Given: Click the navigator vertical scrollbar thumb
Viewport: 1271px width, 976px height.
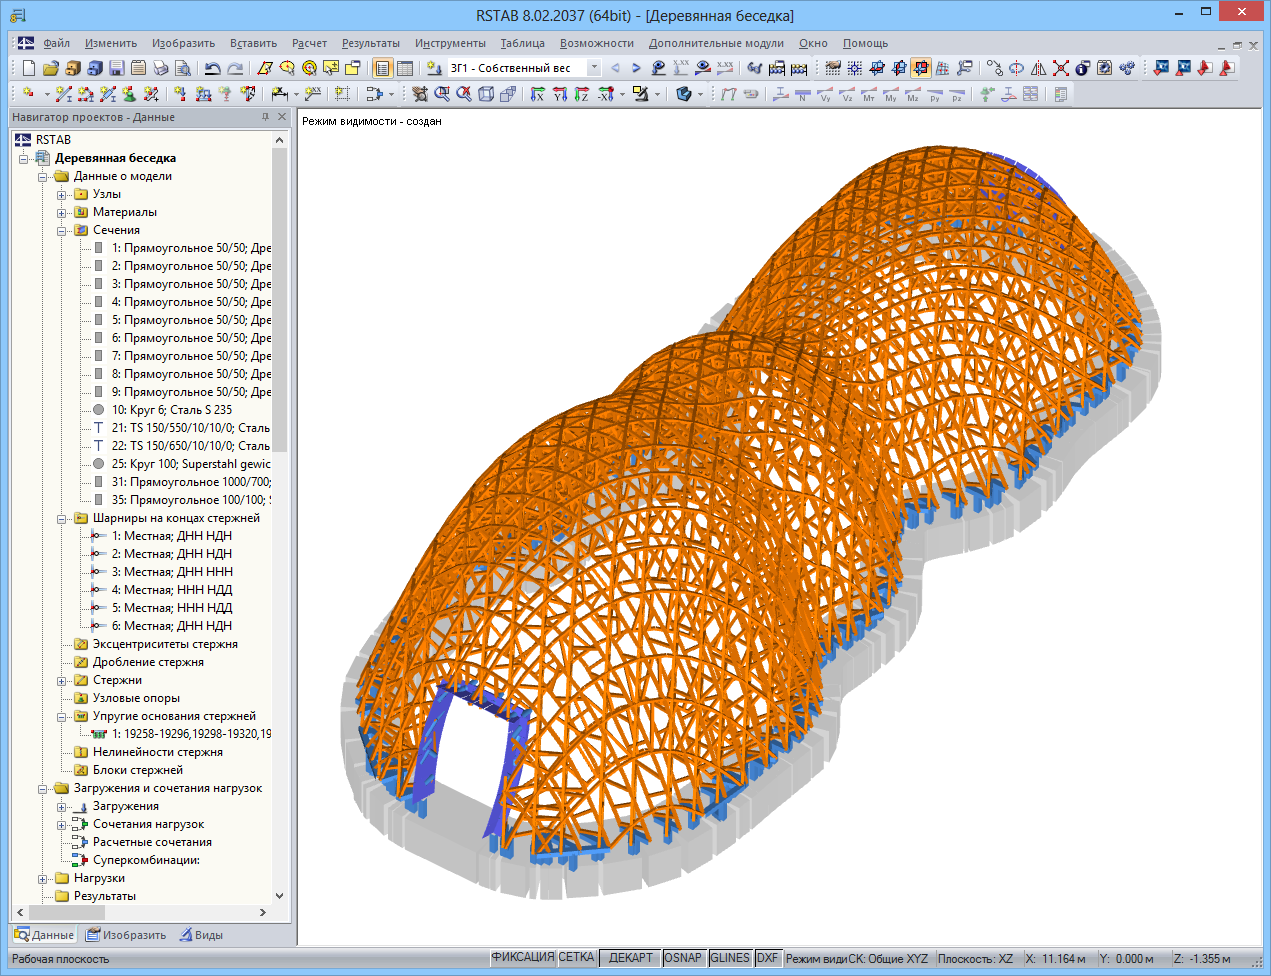Looking at the screenshot, I should point(279,300).
